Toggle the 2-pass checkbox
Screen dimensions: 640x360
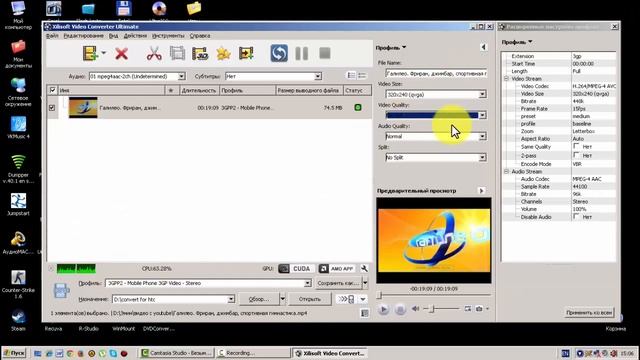click(x=576, y=155)
